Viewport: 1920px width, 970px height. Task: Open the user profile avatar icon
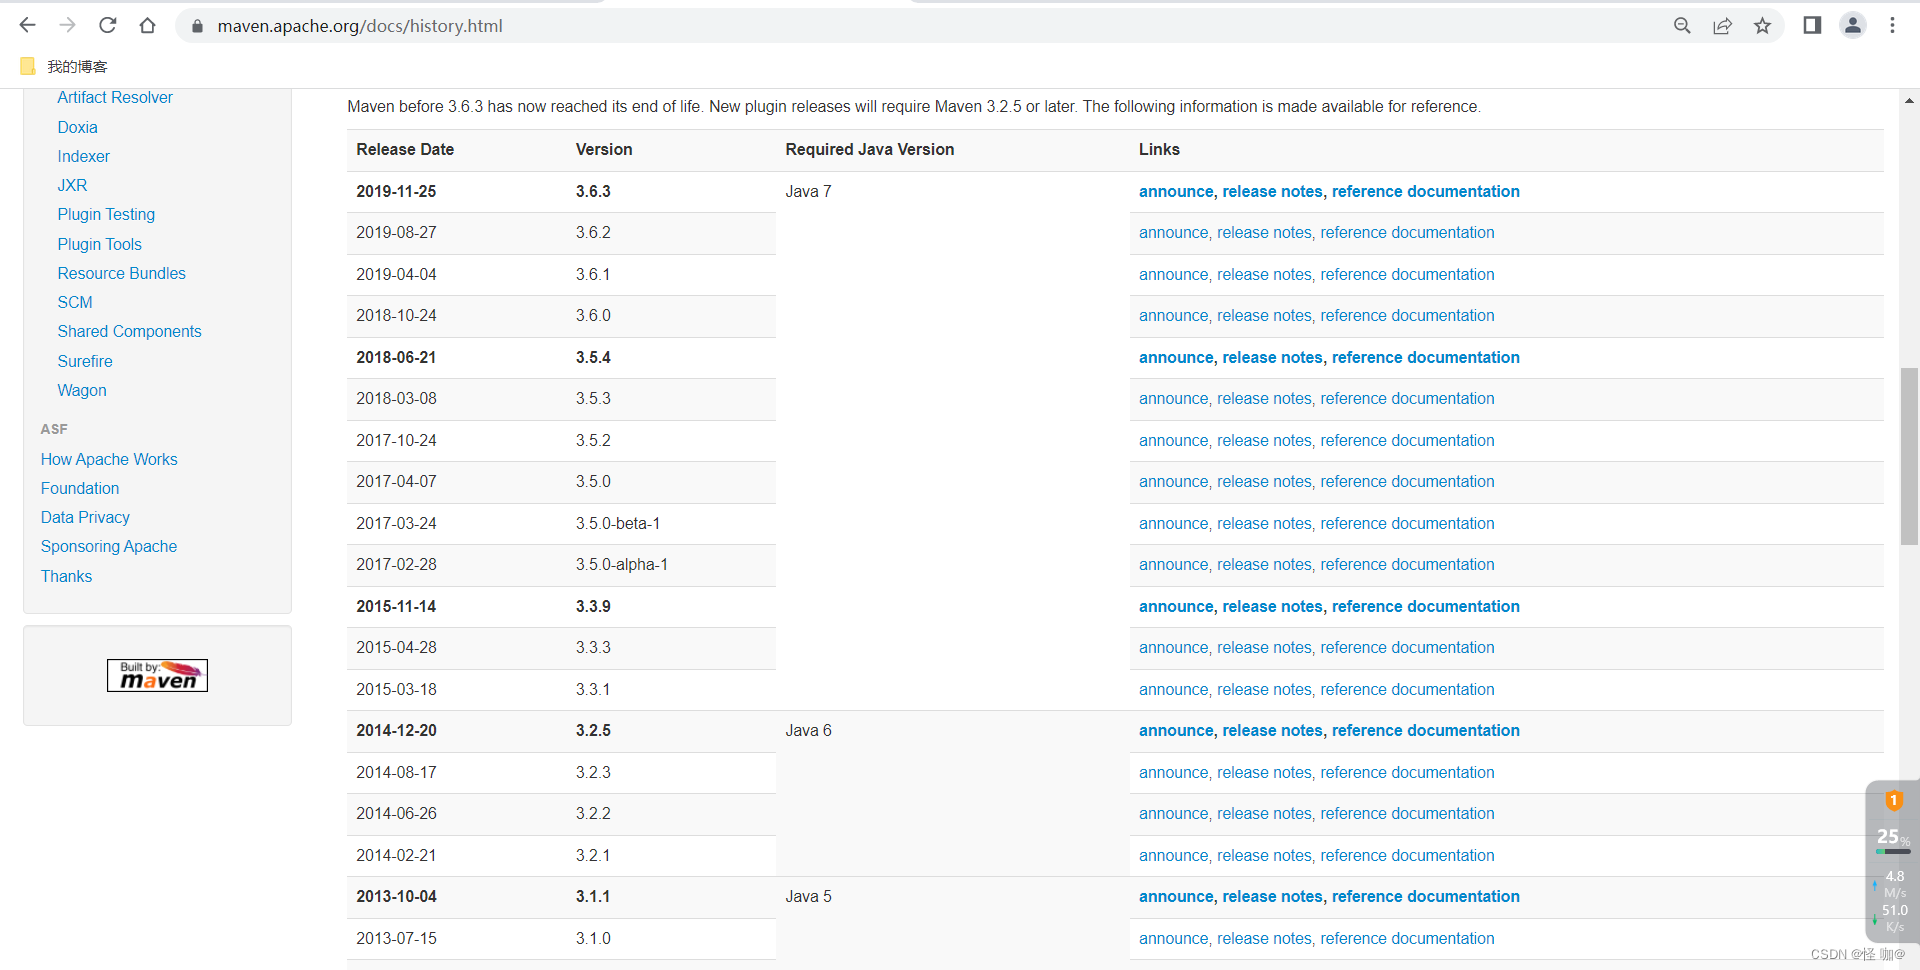(1853, 25)
